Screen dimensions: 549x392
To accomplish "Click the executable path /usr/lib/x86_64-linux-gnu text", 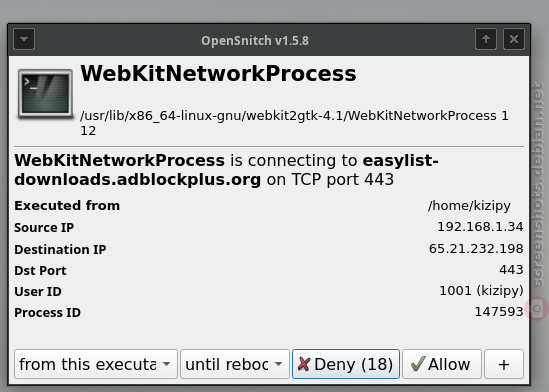I will click(294, 123).
